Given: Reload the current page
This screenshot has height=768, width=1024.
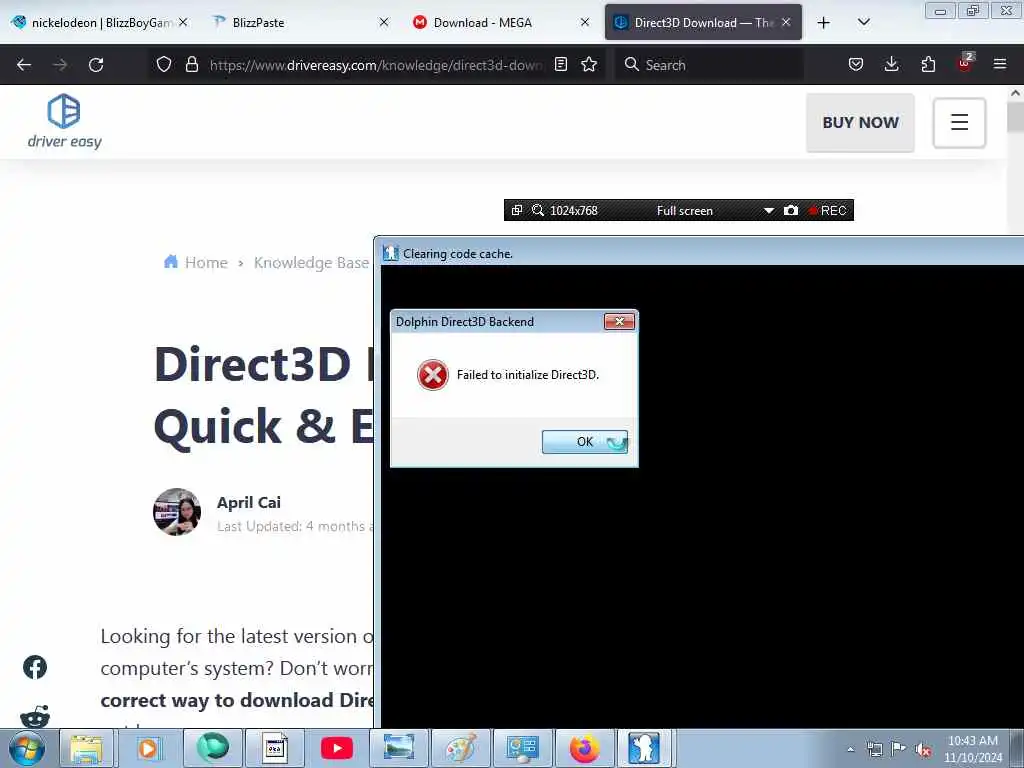Looking at the screenshot, I should click(96, 65).
